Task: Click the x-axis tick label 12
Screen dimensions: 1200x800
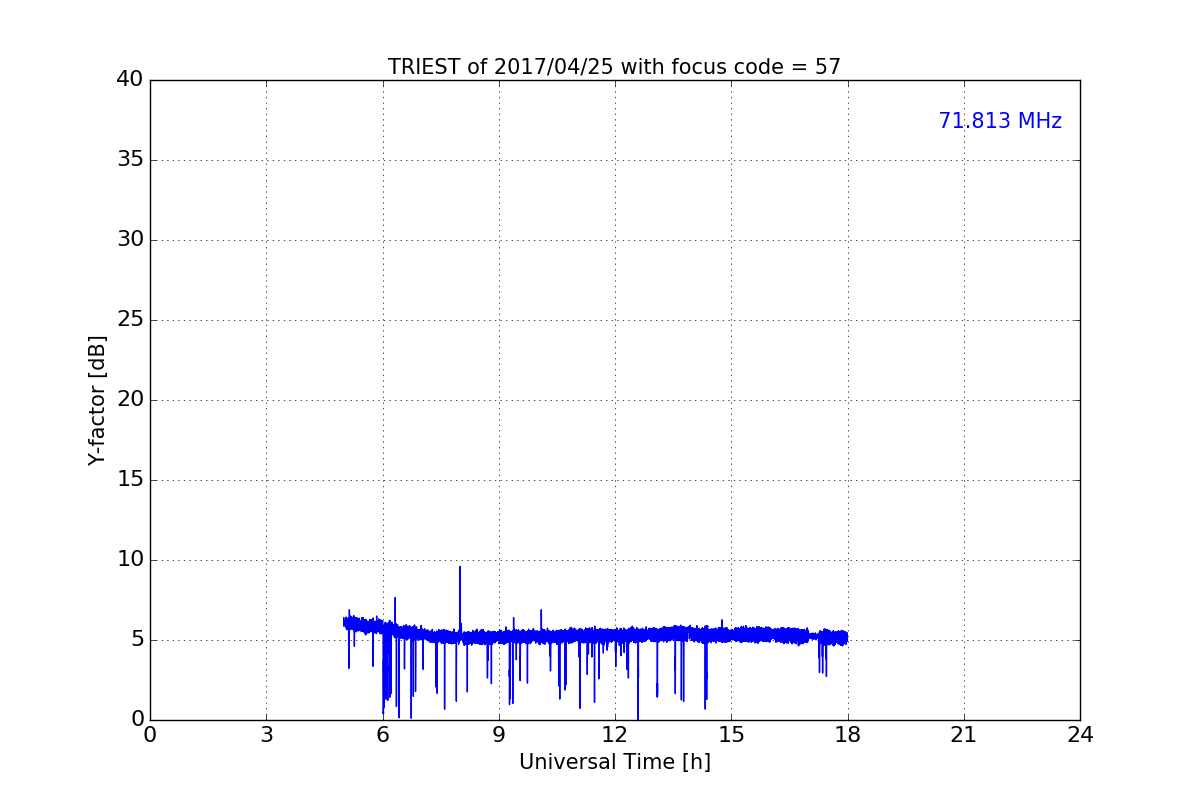Action: pyautogui.click(x=615, y=735)
